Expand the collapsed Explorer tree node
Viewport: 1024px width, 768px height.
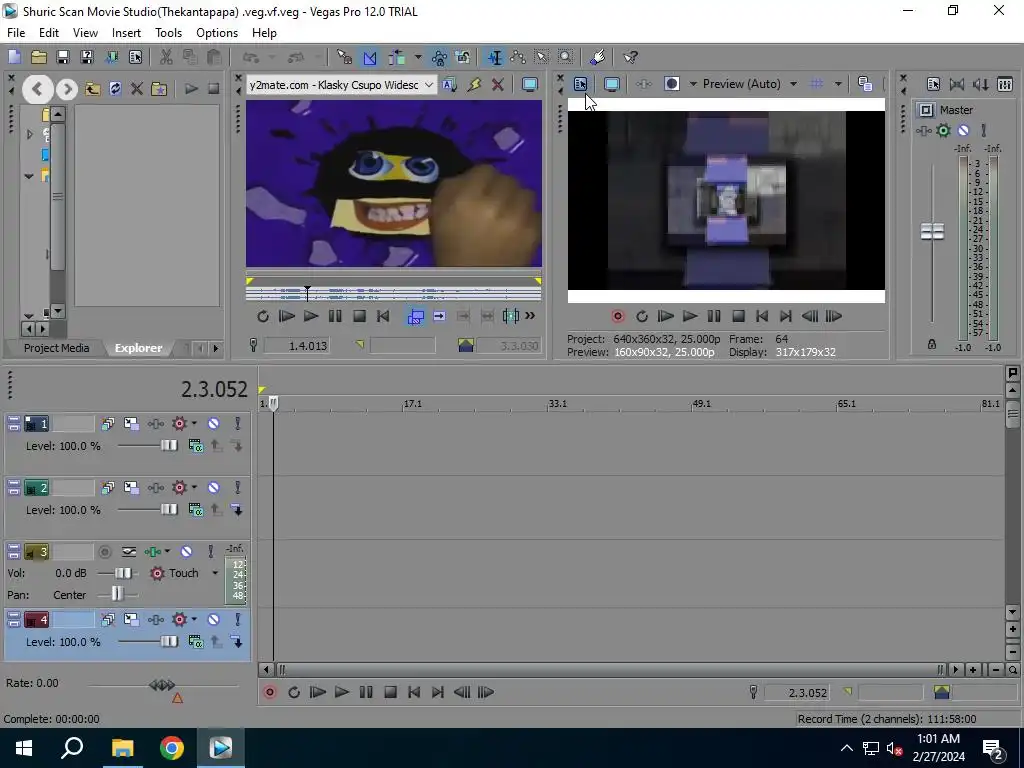[29, 135]
